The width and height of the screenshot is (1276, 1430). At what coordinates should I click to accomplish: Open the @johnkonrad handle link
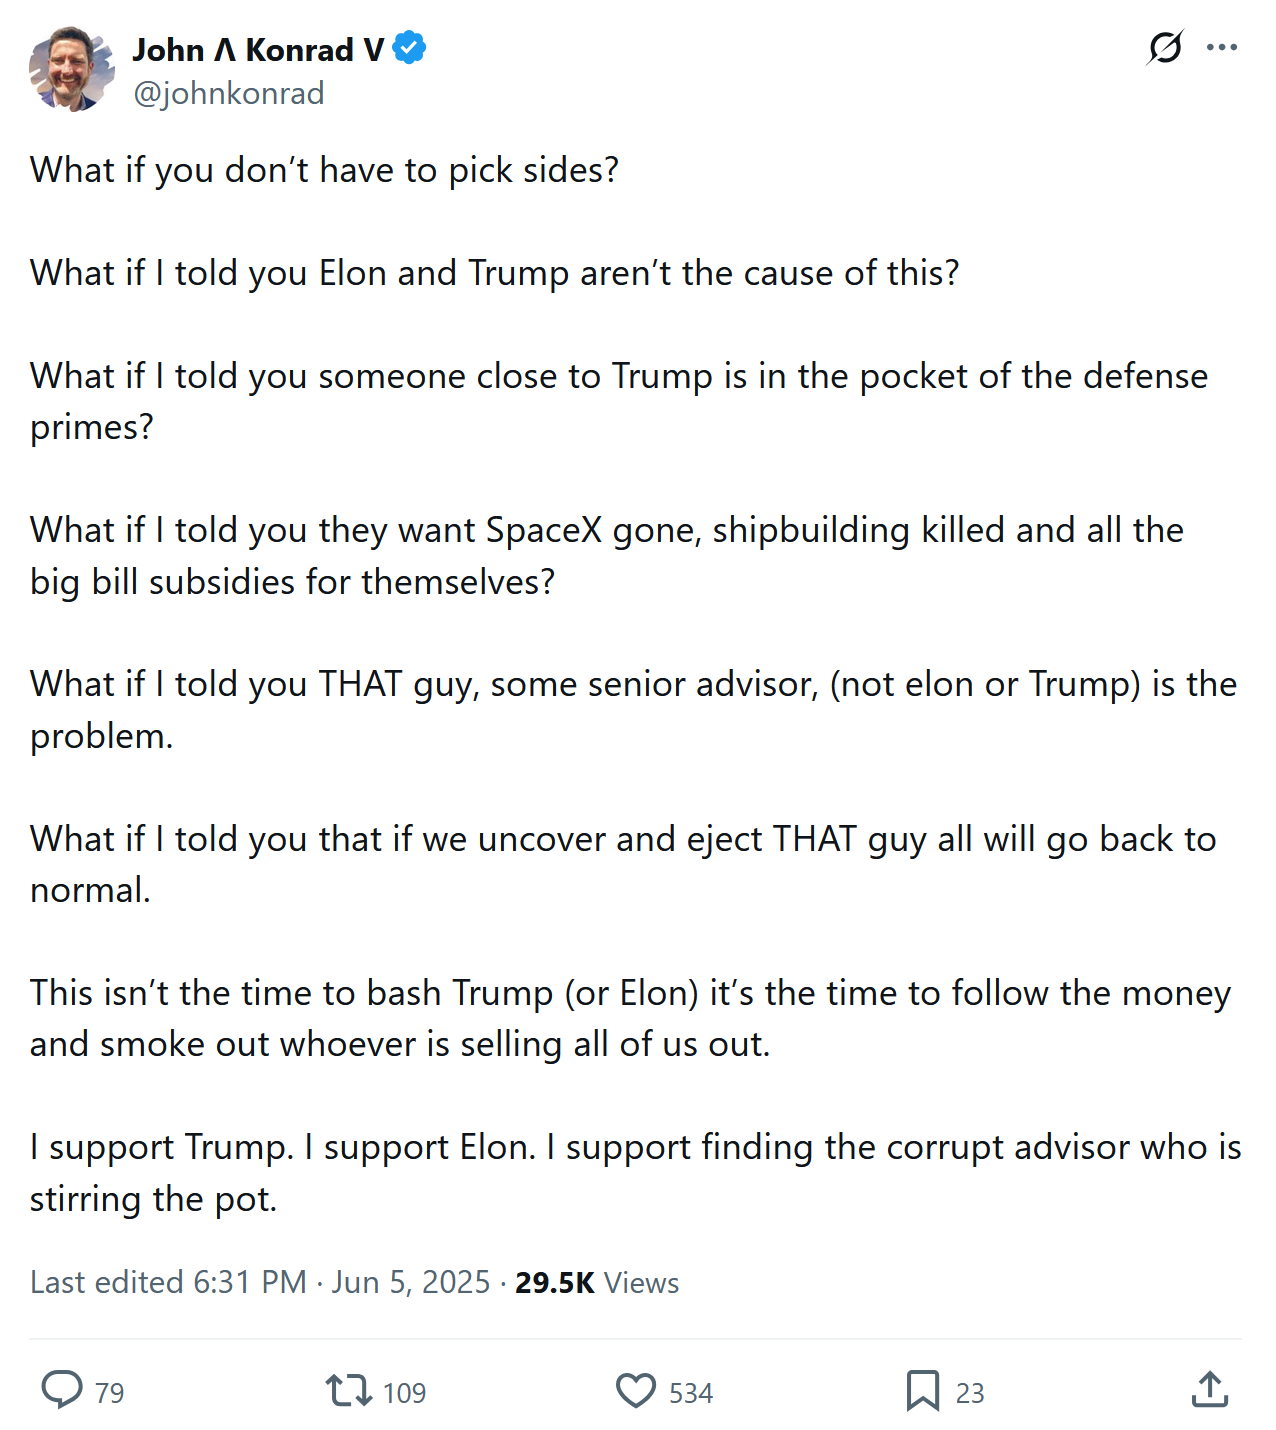[229, 93]
